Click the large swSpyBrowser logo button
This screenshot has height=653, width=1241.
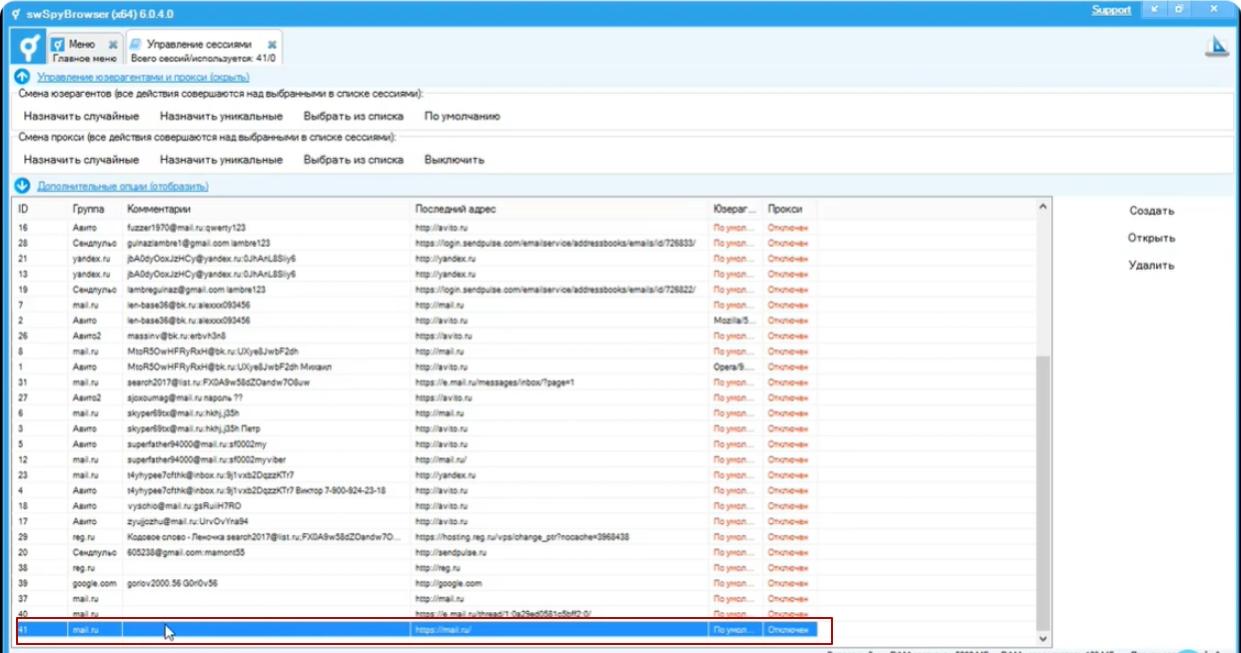click(28, 47)
